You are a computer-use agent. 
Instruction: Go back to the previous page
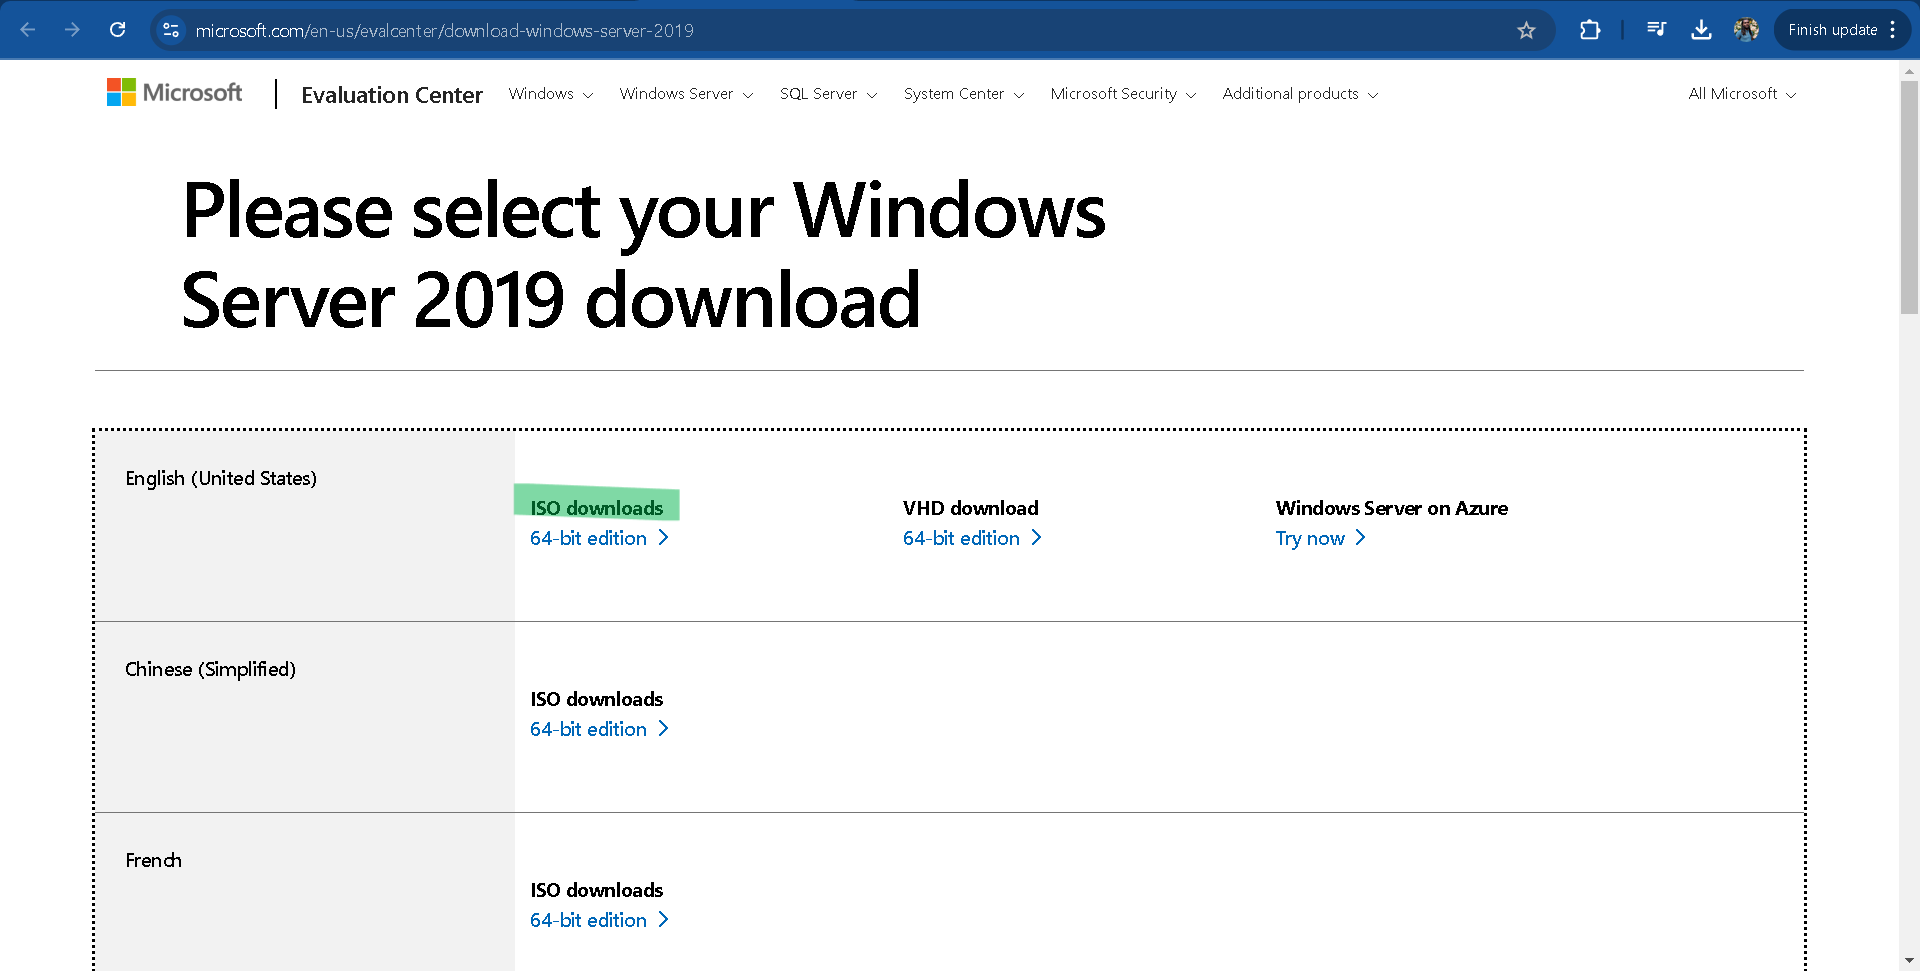(x=28, y=30)
